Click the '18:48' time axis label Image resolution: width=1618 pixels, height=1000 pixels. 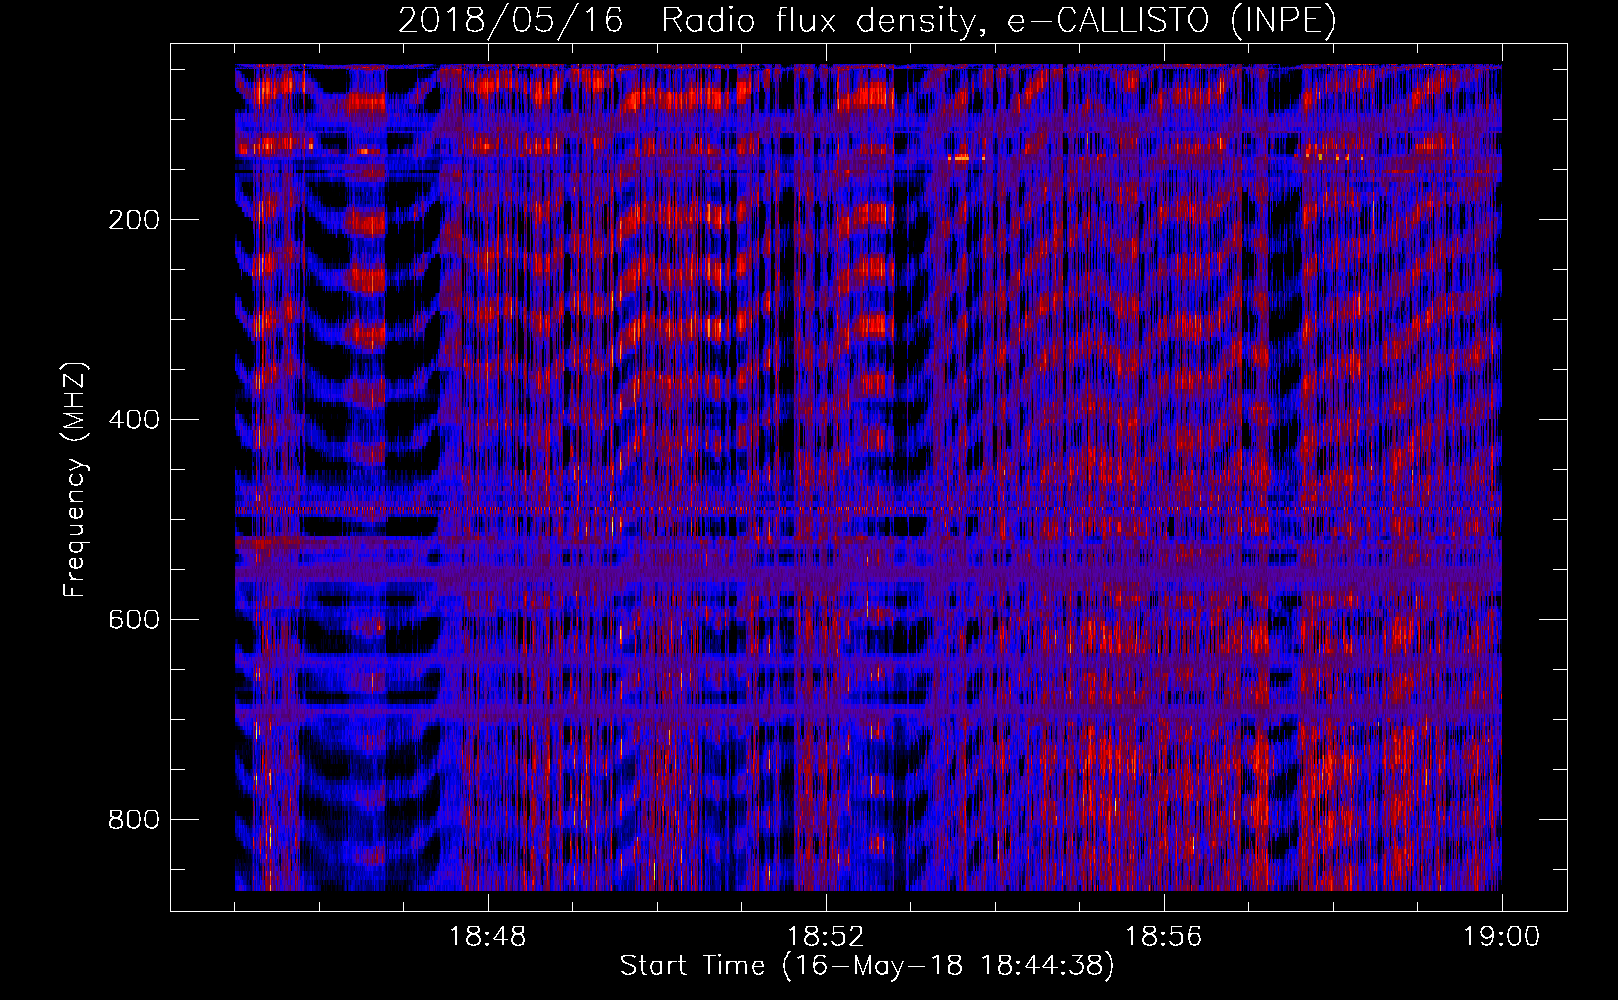click(487, 937)
